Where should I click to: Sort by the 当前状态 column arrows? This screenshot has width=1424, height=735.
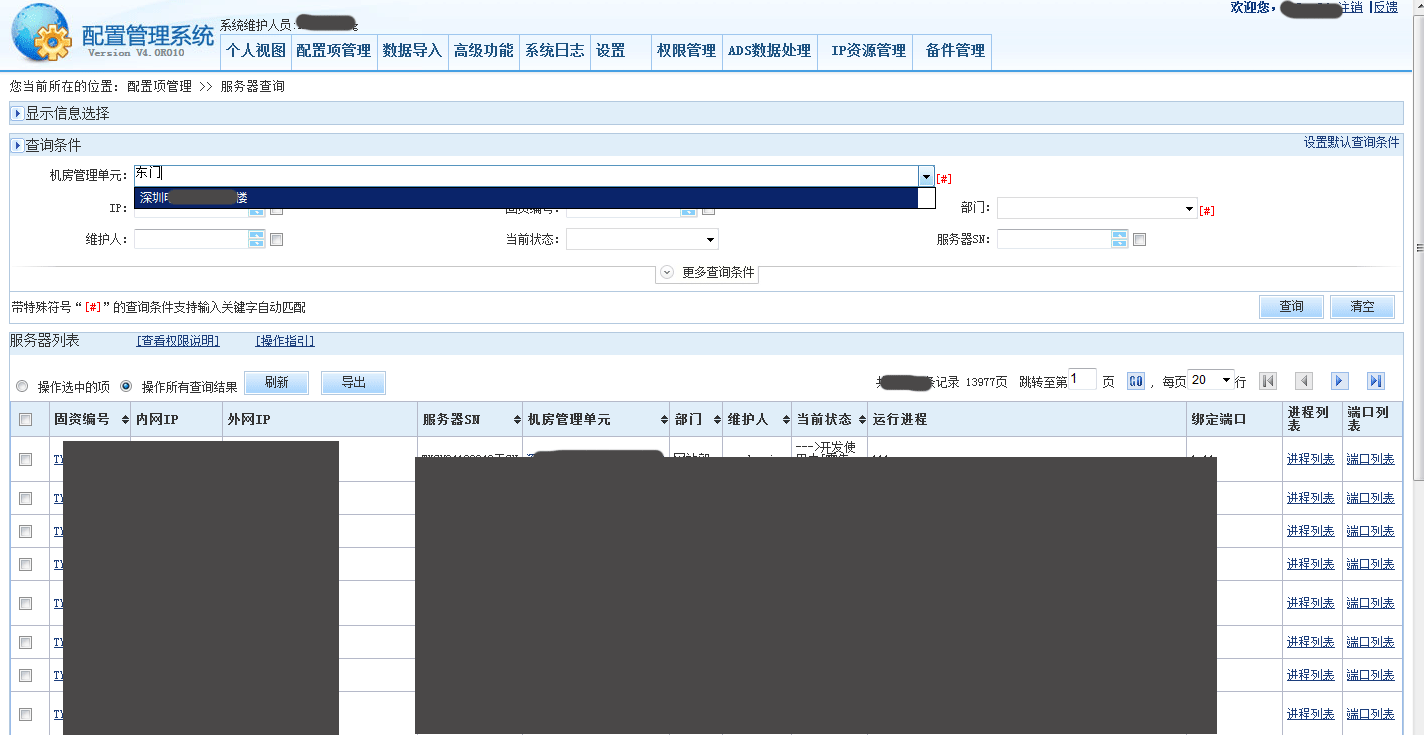coord(861,420)
